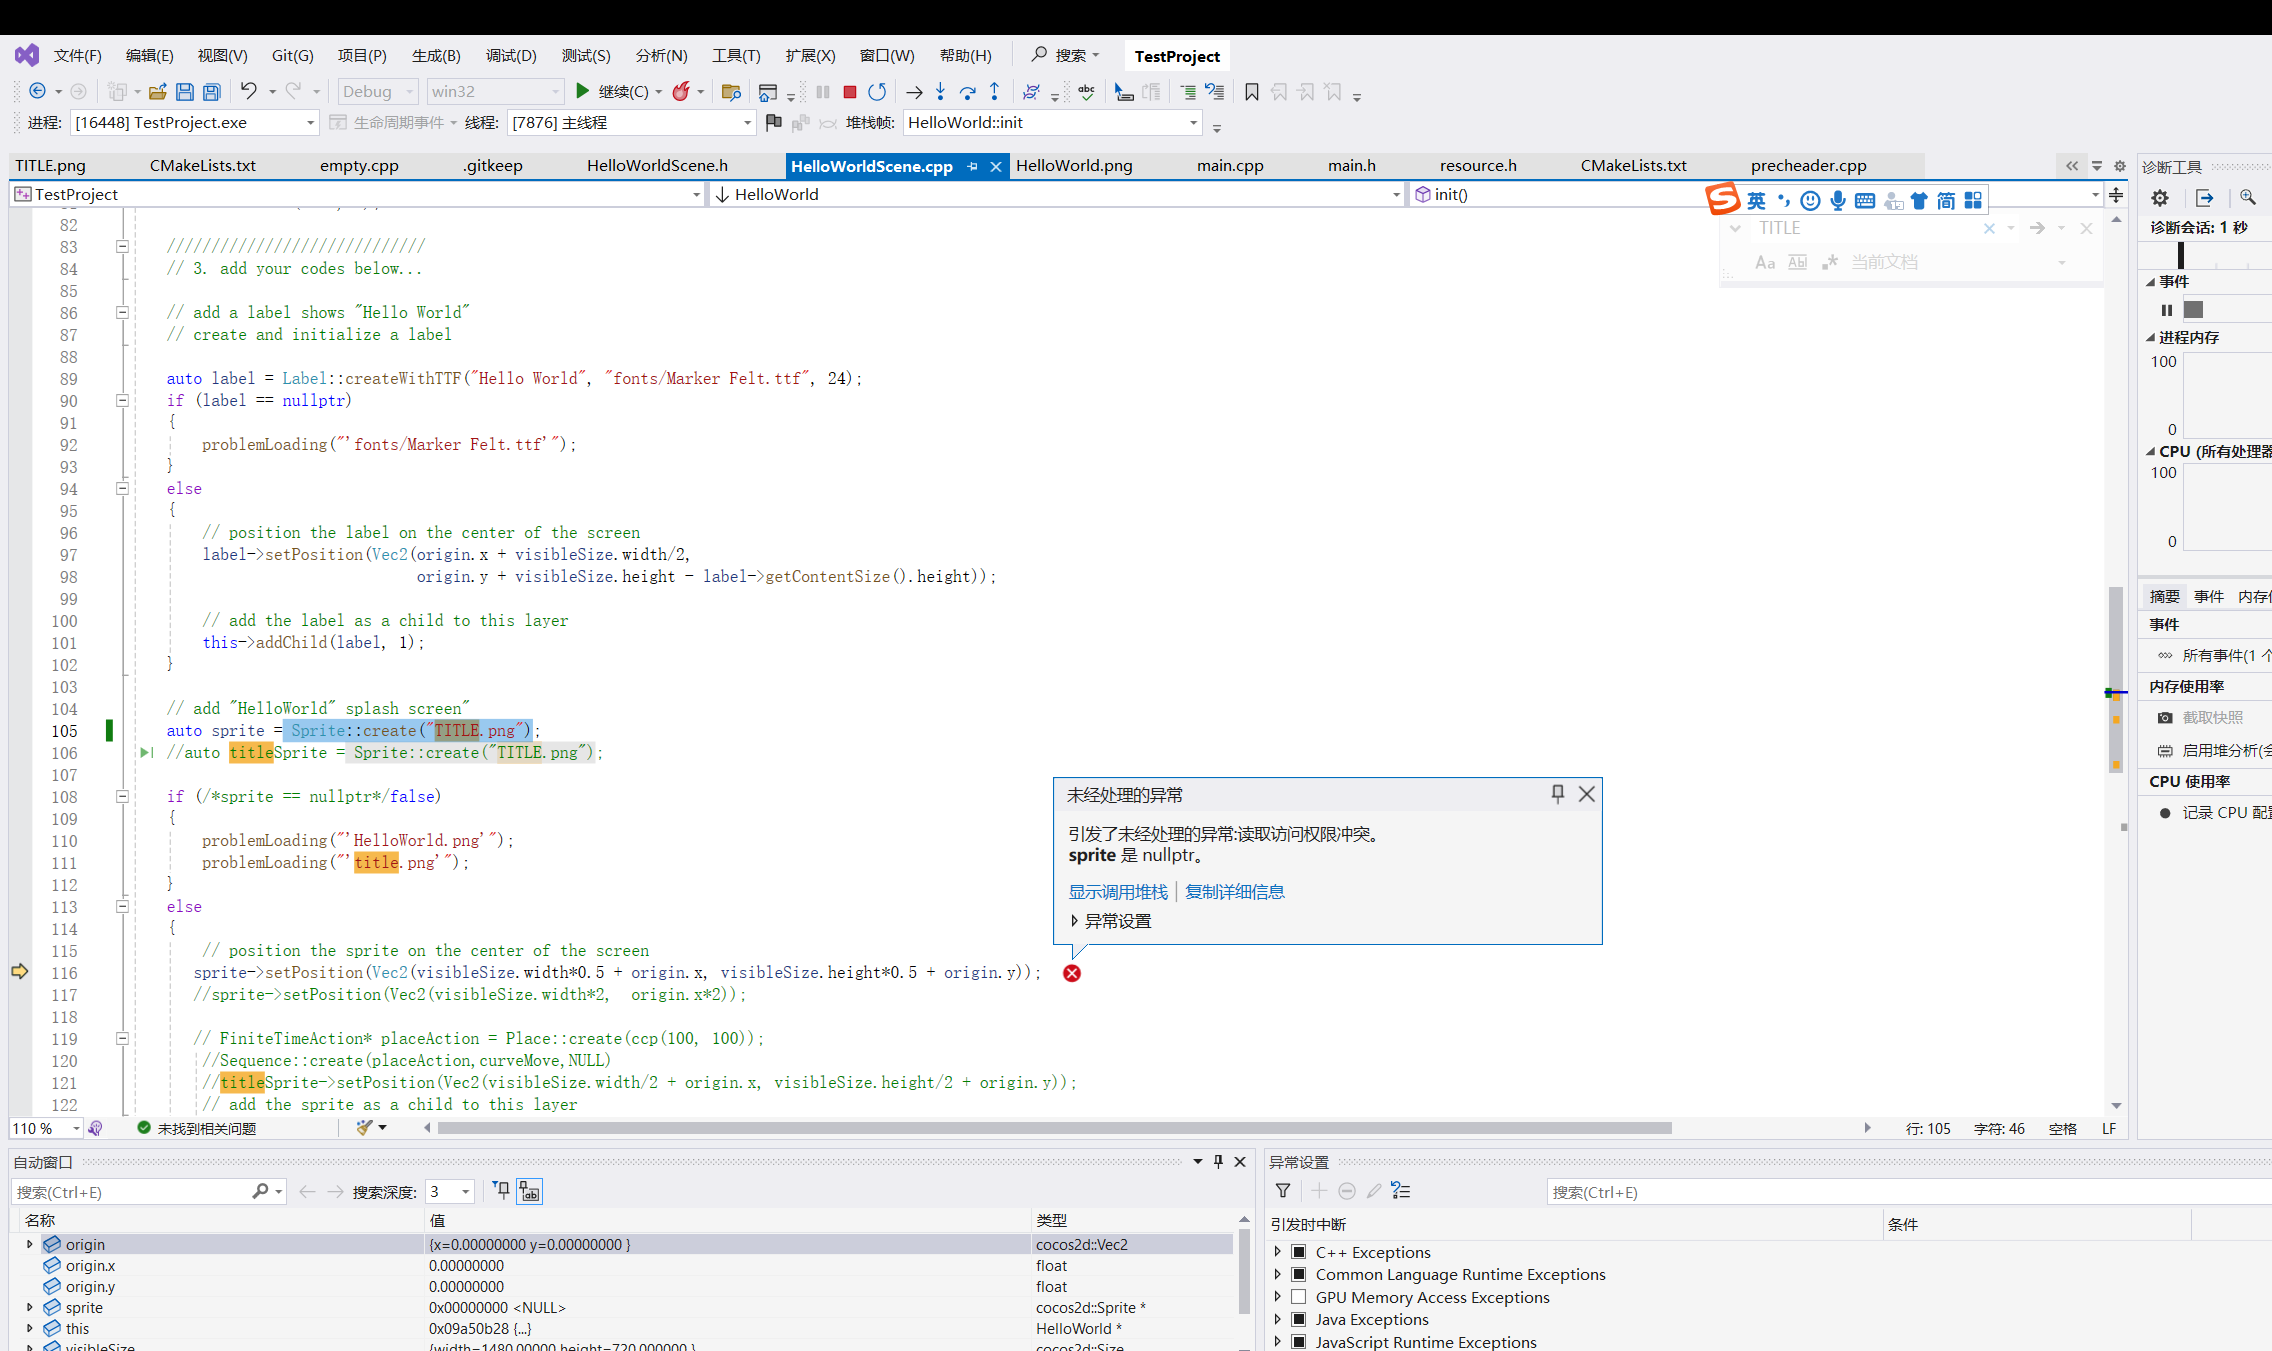Click the Step Into arrow icon
The image size is (2272, 1351).
tap(940, 92)
